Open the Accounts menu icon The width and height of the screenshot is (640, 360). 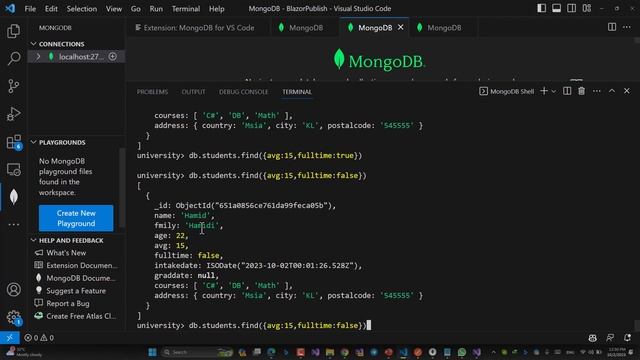13,289
